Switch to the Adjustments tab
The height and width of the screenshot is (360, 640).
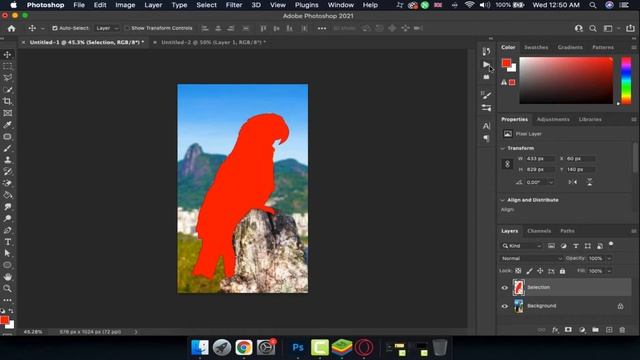(x=553, y=120)
